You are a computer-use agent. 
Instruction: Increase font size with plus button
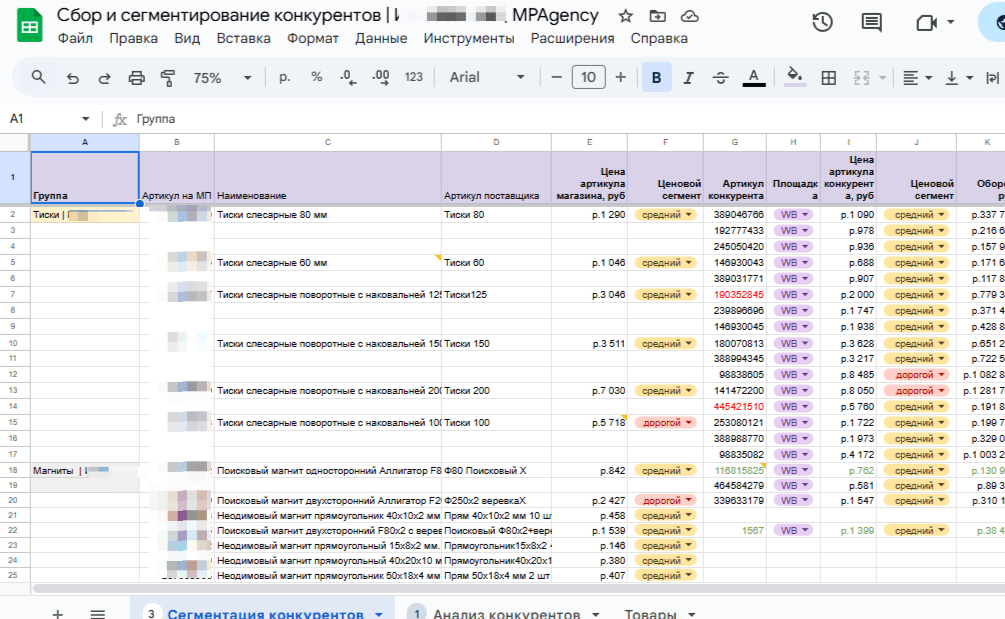[x=620, y=78]
